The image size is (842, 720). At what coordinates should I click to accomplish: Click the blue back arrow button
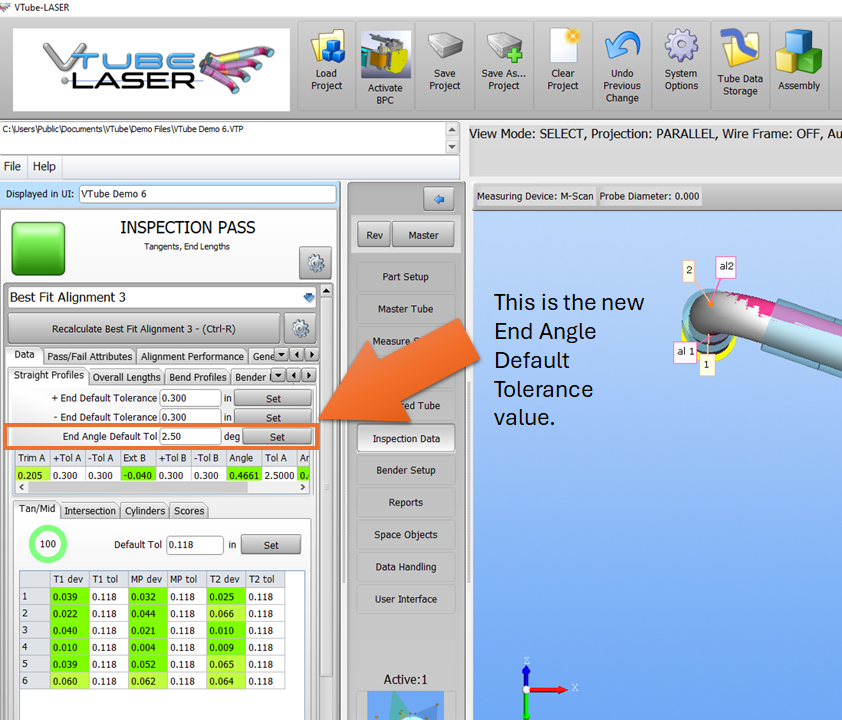[x=439, y=199]
